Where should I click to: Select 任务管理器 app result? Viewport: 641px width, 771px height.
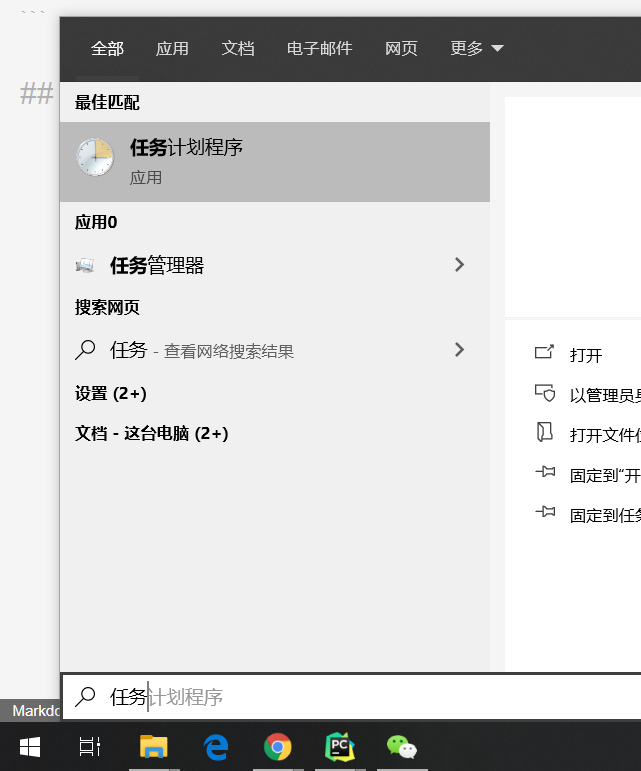[x=275, y=266]
